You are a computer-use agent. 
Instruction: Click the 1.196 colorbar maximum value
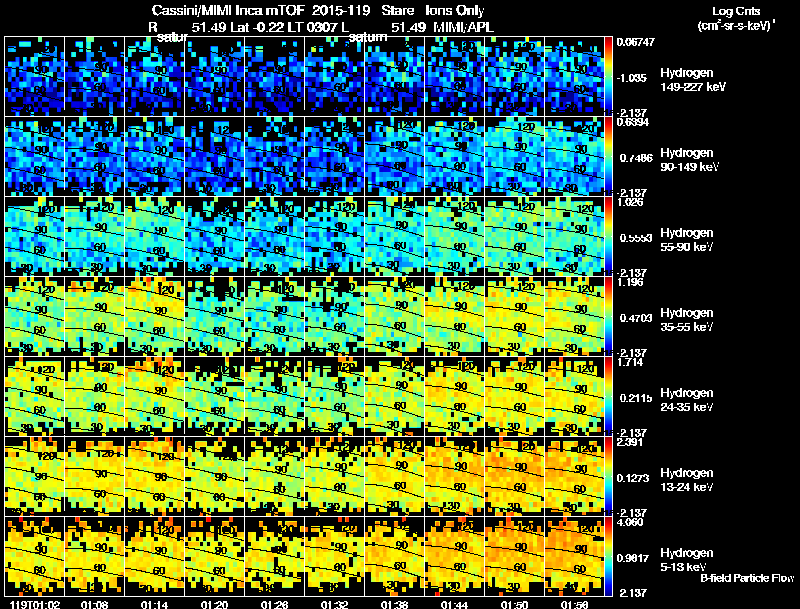click(x=630, y=282)
